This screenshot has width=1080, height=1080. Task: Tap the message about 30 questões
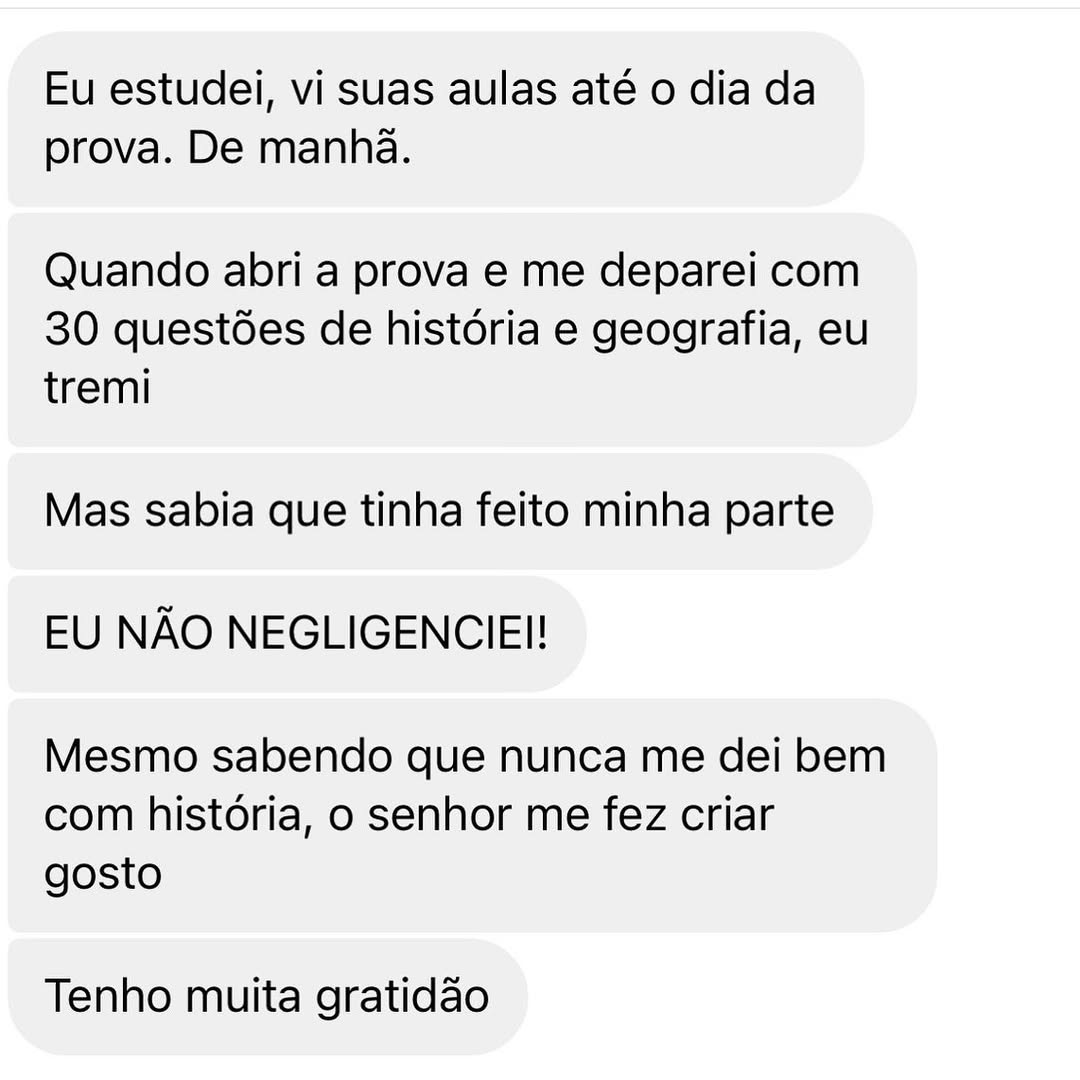click(x=460, y=330)
